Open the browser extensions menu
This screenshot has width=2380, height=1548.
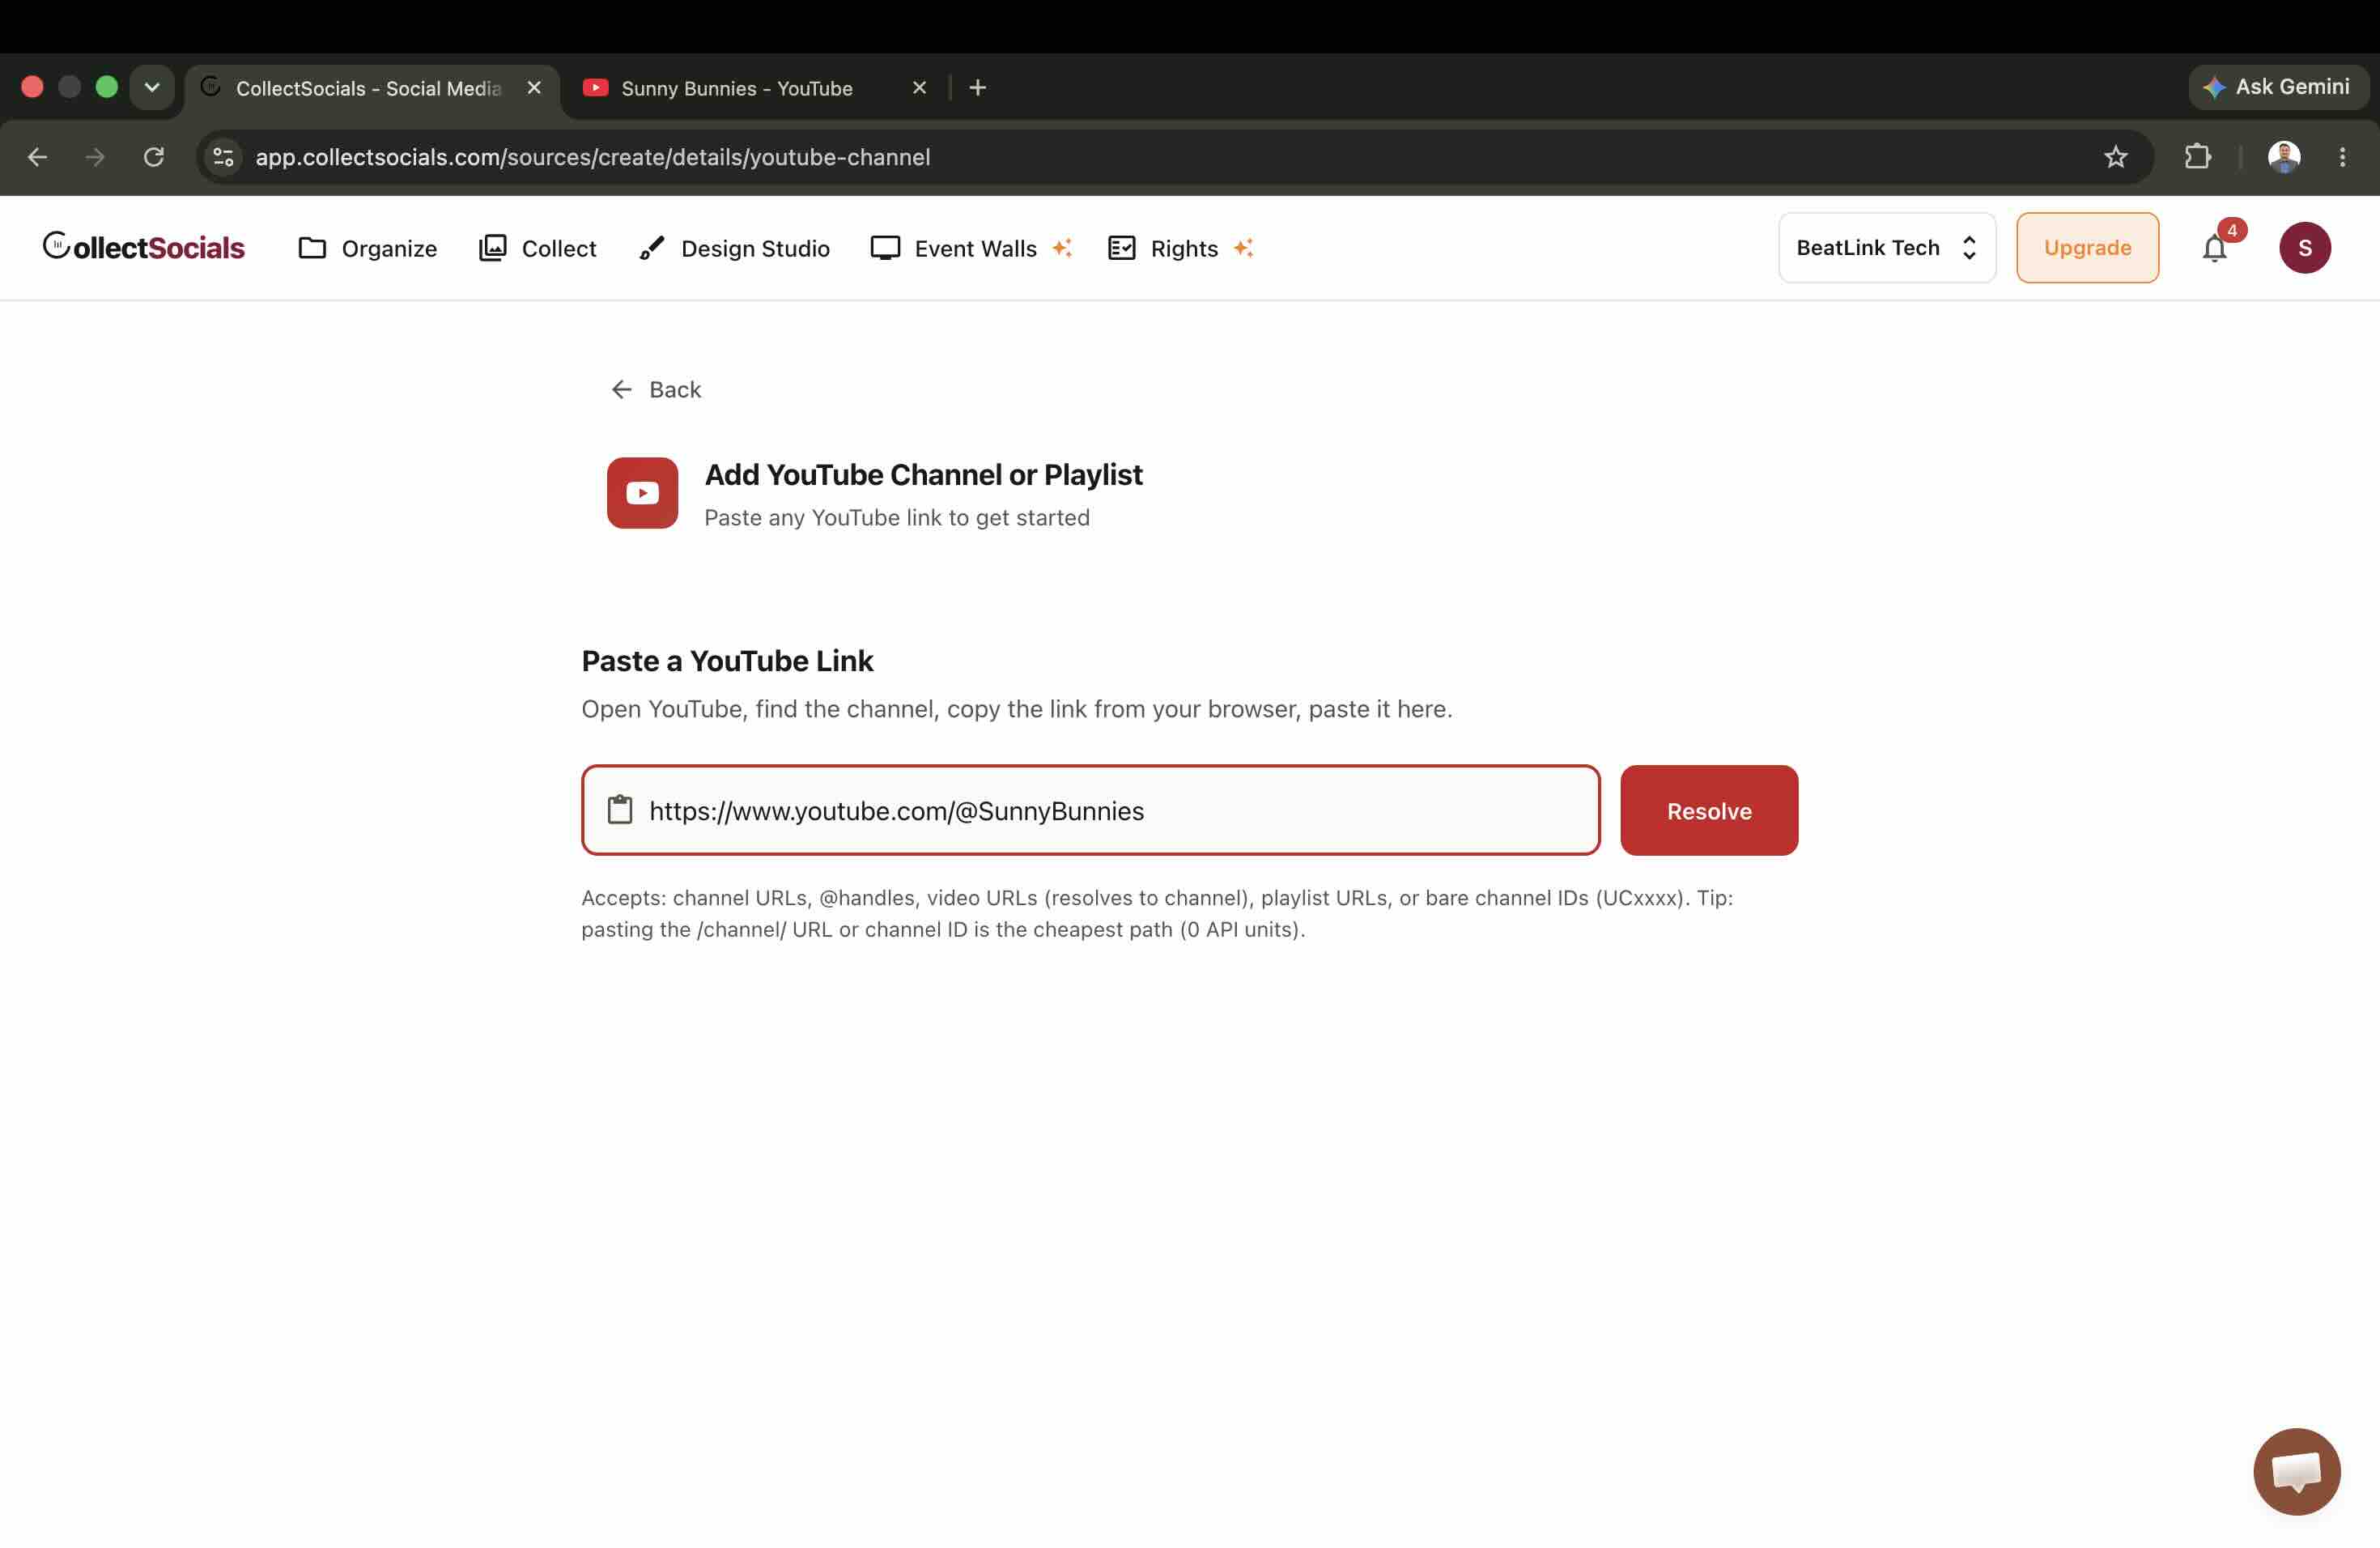coord(2197,157)
